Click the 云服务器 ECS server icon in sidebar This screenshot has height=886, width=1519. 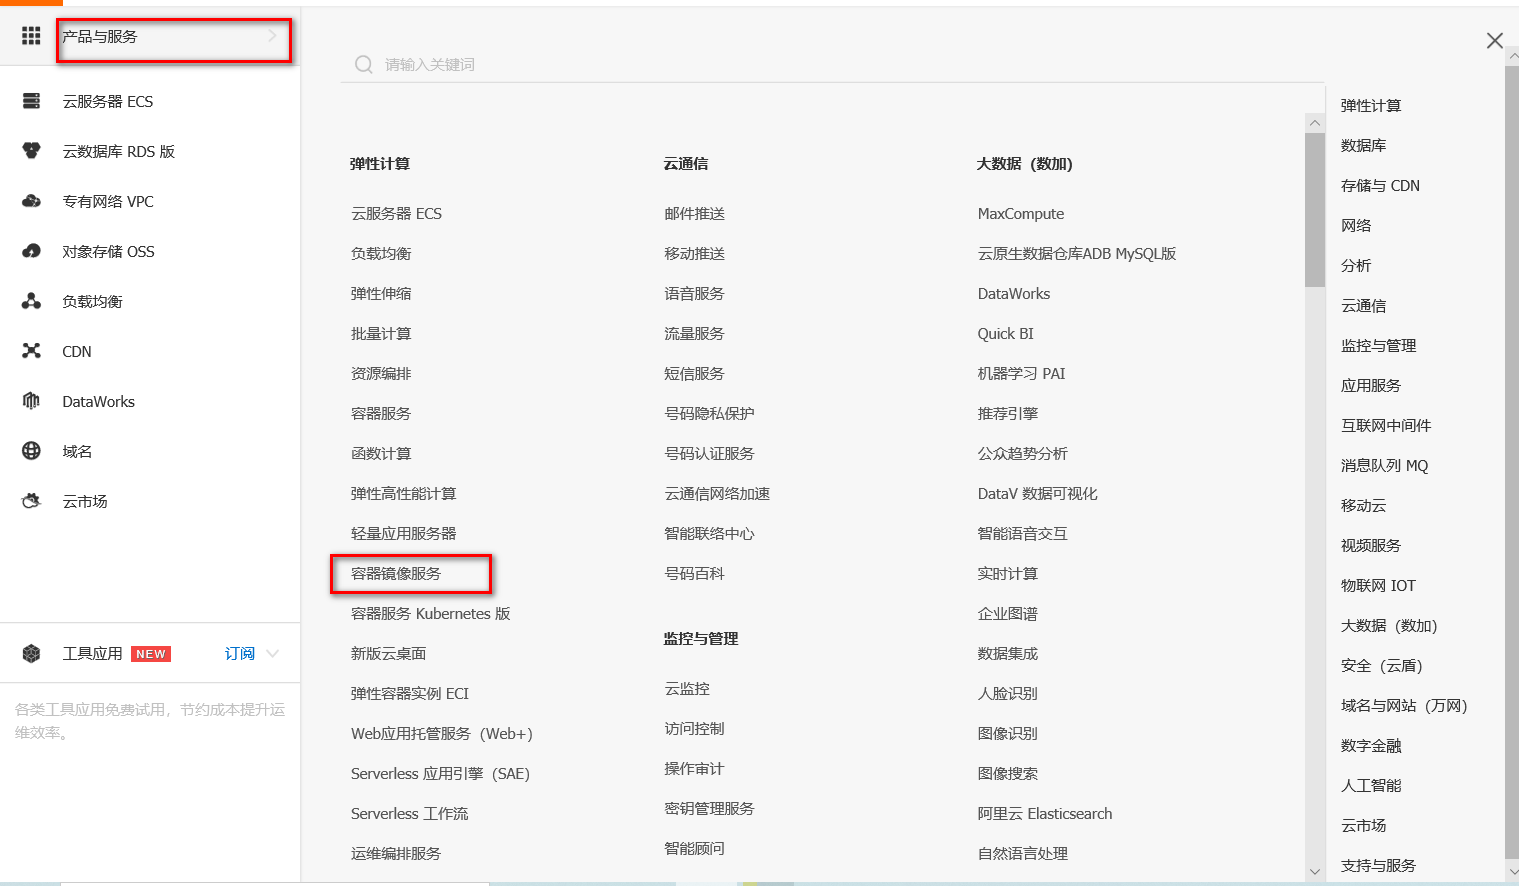pos(31,100)
